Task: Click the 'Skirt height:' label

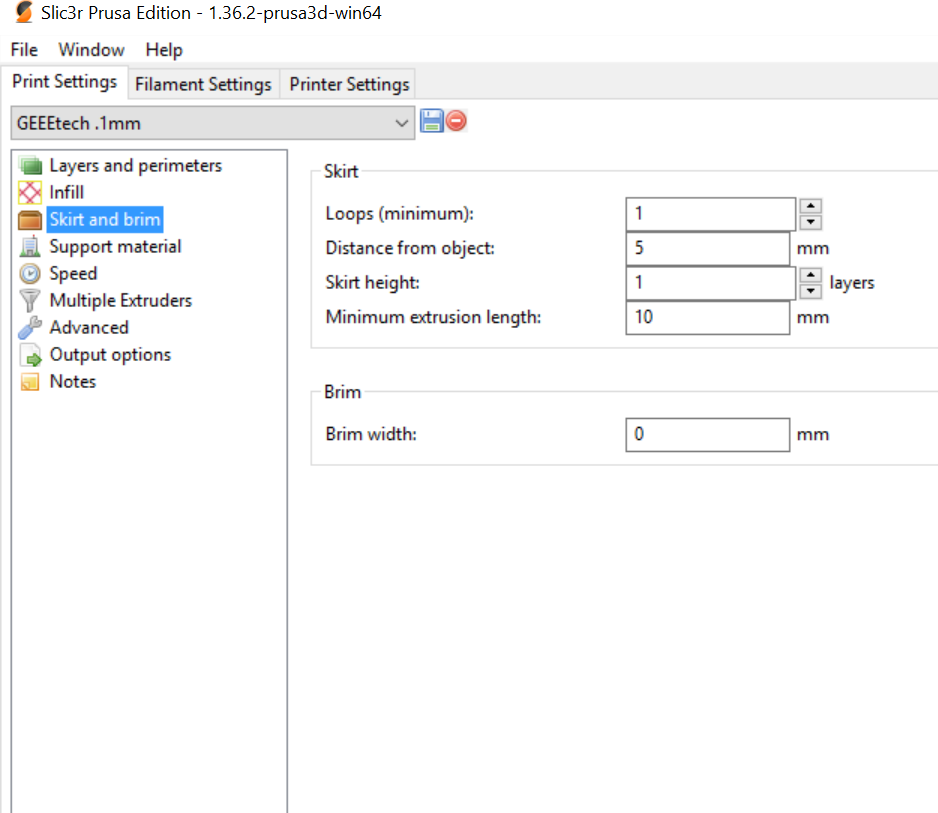Action: 372,282
